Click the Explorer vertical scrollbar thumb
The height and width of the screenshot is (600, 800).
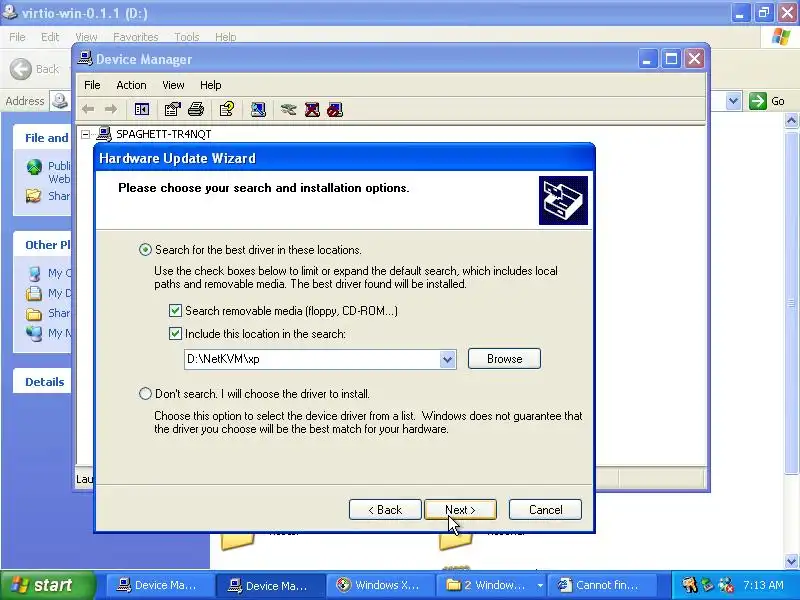click(x=791, y=302)
